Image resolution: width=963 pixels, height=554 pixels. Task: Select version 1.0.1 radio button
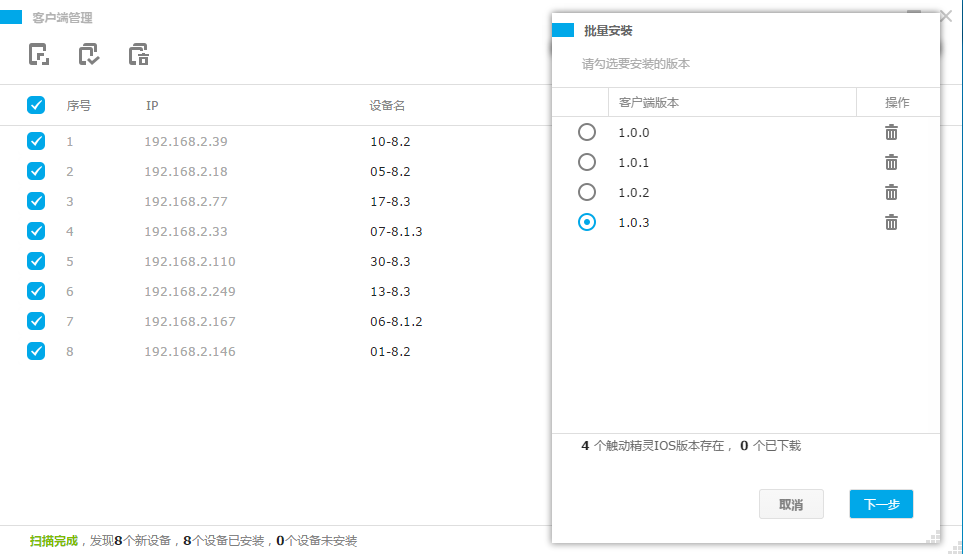[587, 162]
